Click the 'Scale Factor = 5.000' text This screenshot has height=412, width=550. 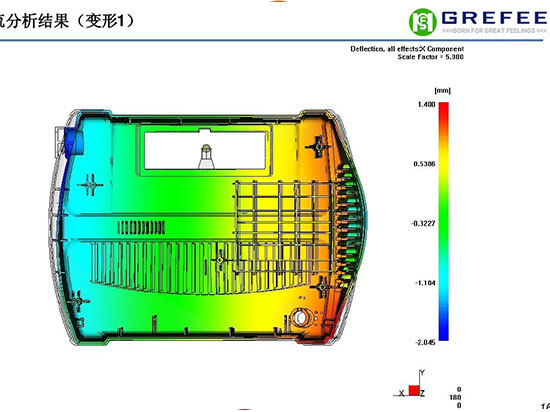430,57
